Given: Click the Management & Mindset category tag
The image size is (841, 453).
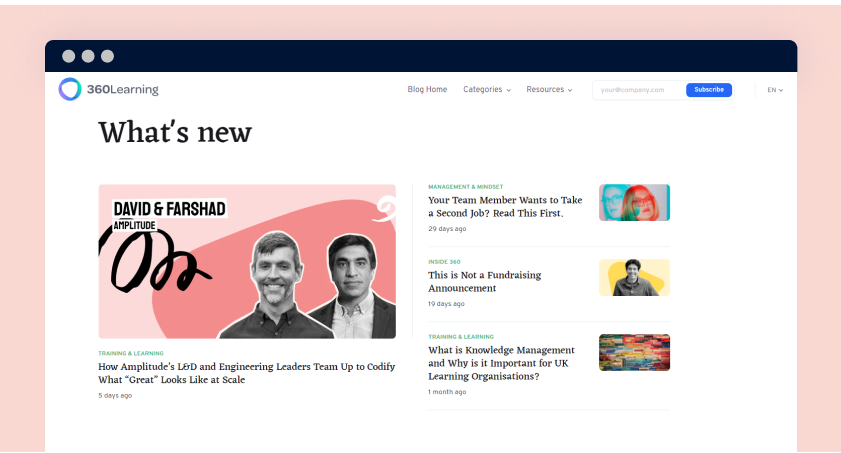Looking at the screenshot, I should point(466,187).
